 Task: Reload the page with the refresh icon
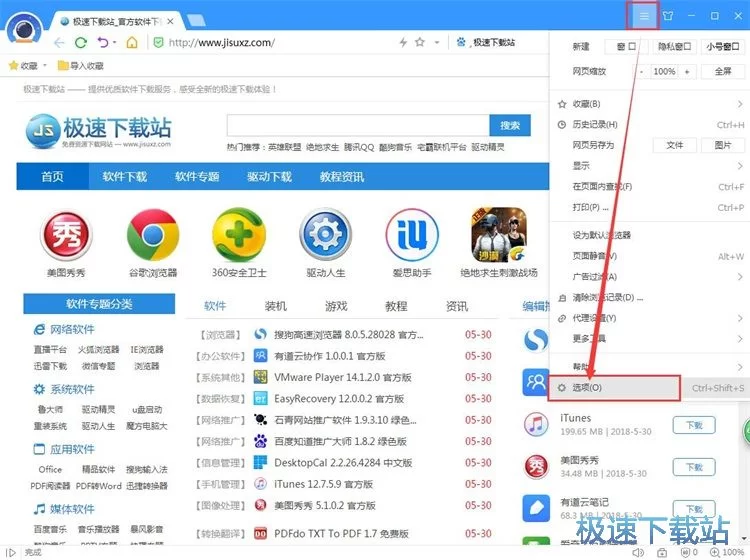[81, 43]
